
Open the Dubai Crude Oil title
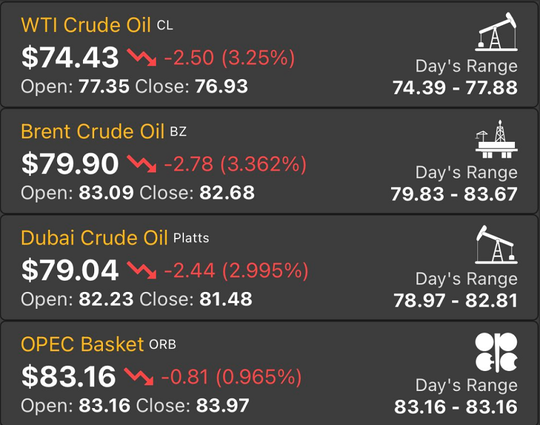point(94,238)
